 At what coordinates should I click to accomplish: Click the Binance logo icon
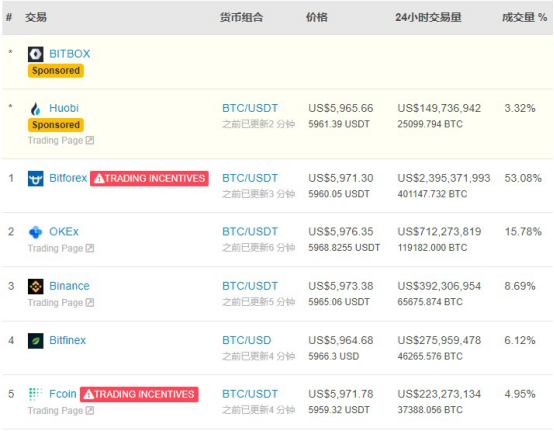[36, 287]
